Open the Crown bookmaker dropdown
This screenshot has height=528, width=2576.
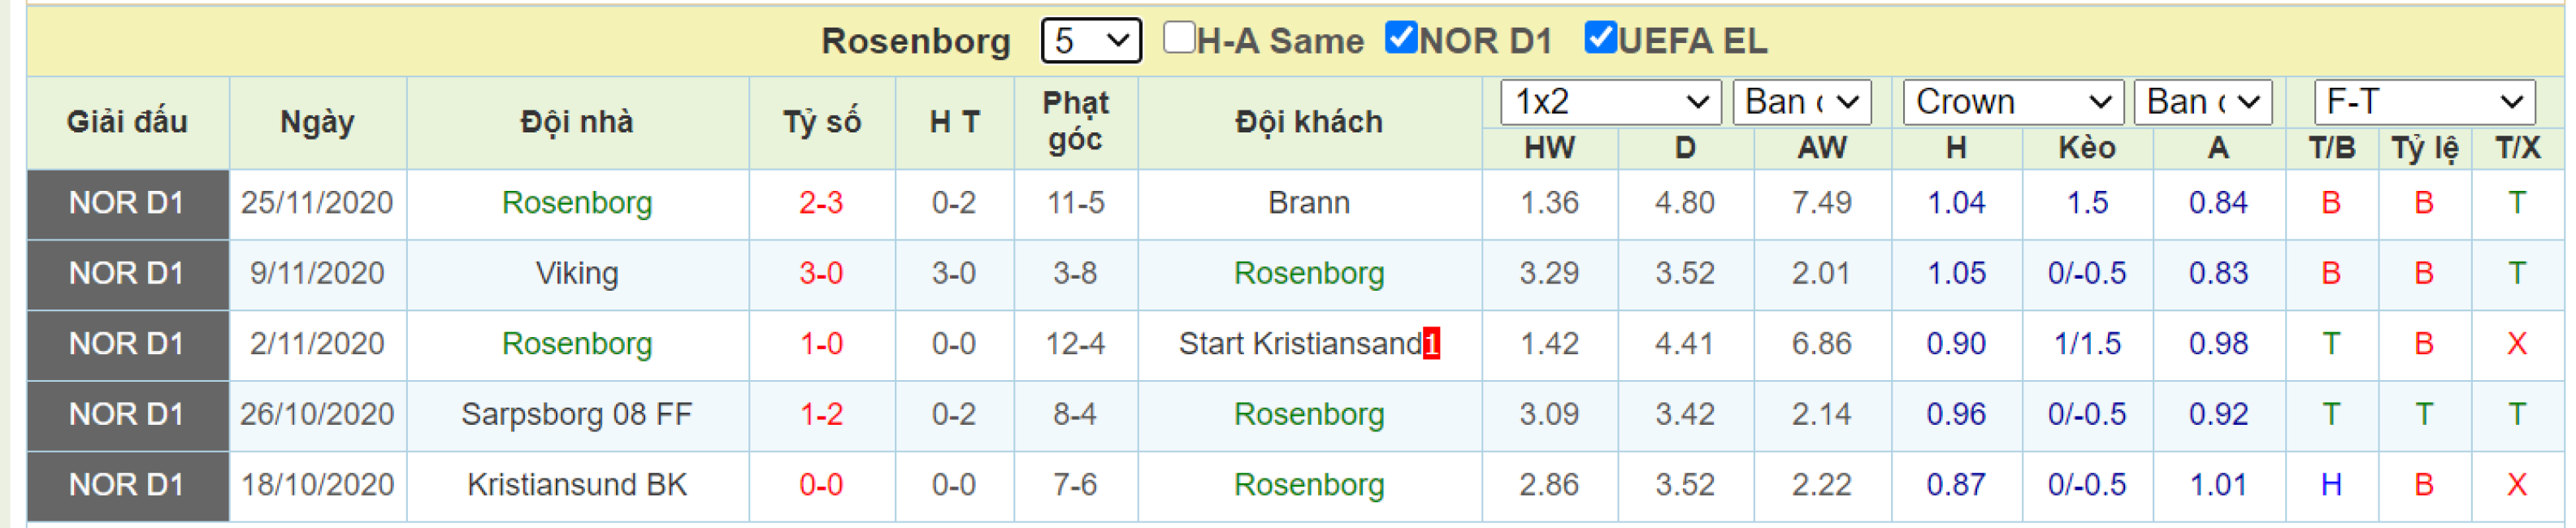click(2013, 102)
